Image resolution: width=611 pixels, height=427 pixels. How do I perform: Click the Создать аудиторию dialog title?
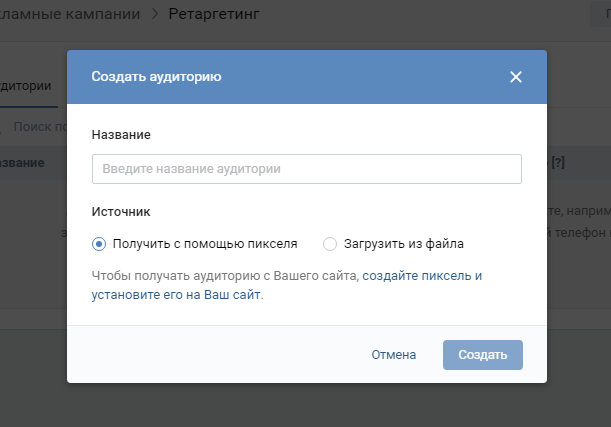click(157, 76)
